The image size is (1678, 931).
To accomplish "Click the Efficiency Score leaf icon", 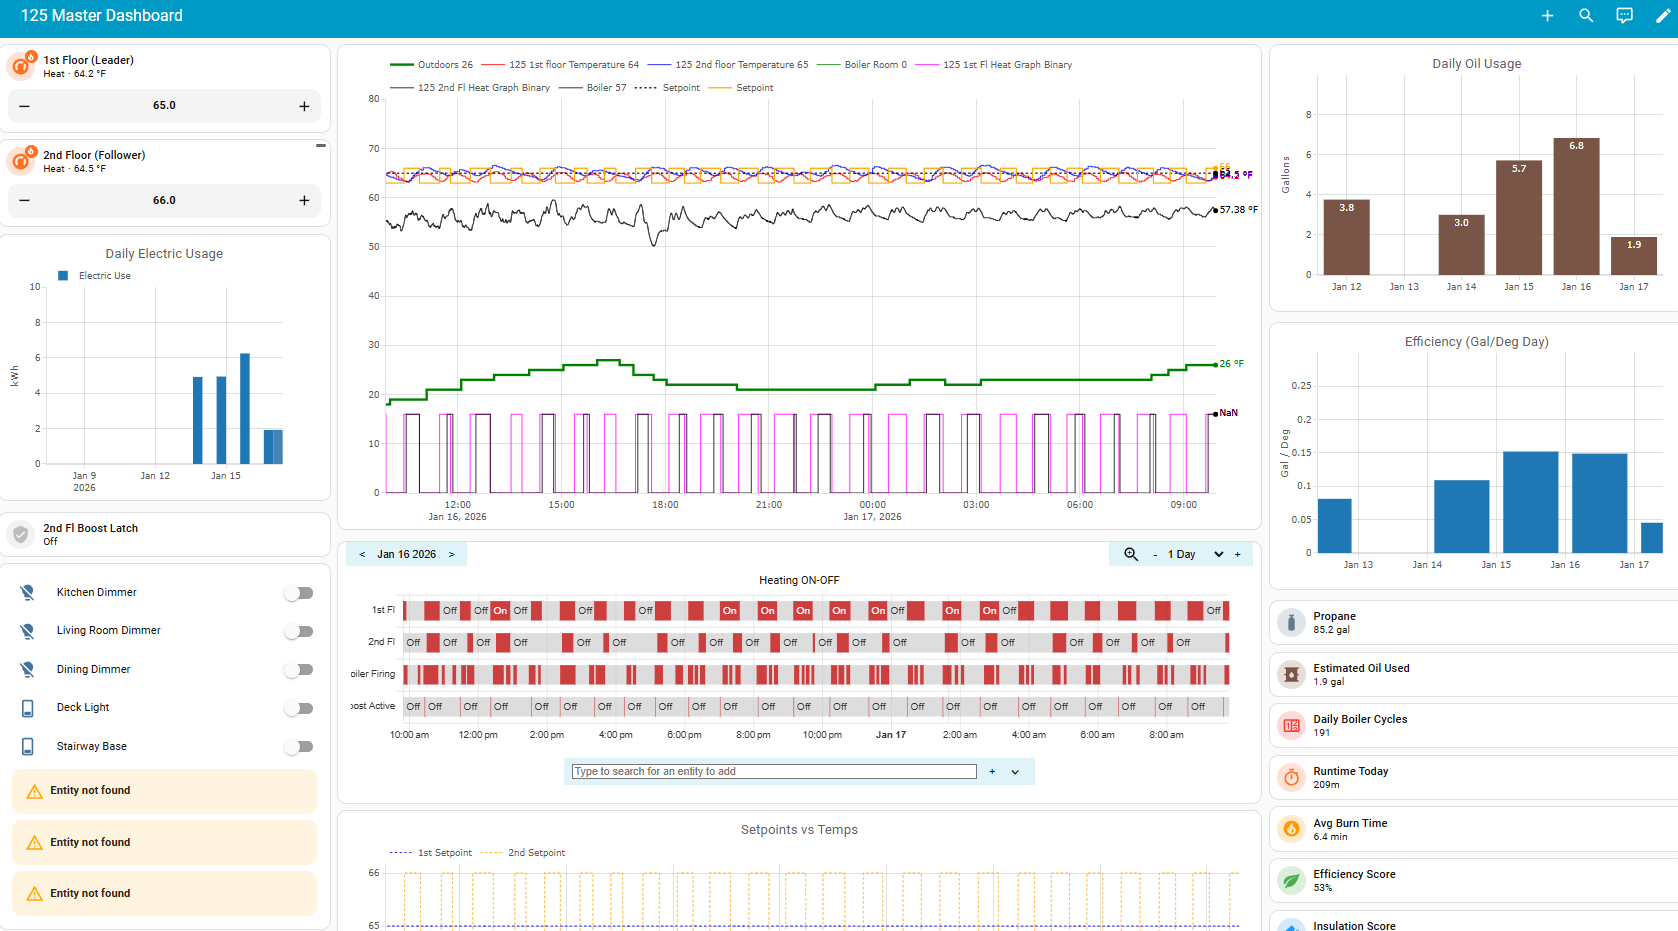I will click(1291, 881).
